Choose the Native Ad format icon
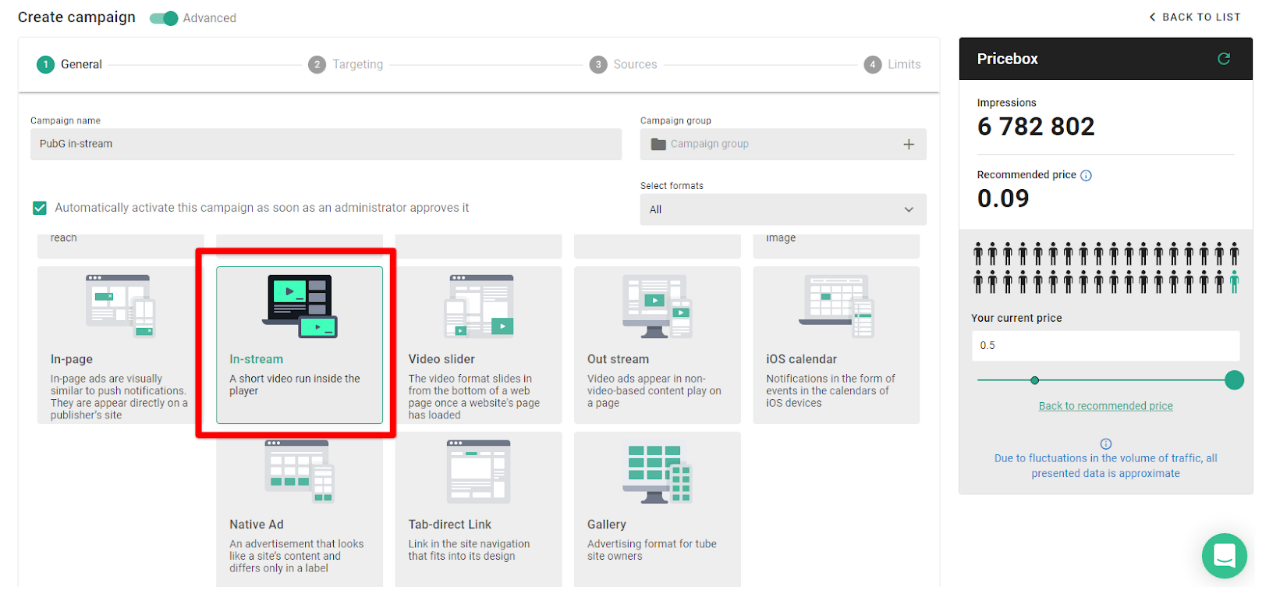Image resolution: width=1270 pixels, height=590 pixels. tap(299, 470)
